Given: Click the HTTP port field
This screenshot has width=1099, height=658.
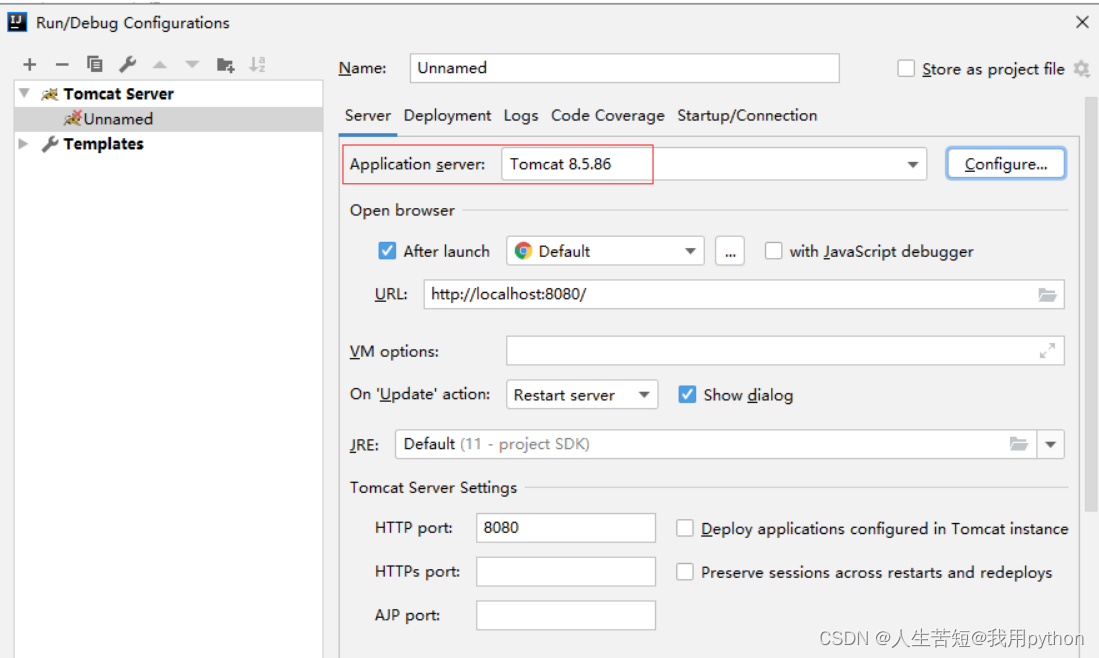Looking at the screenshot, I should tap(566, 528).
